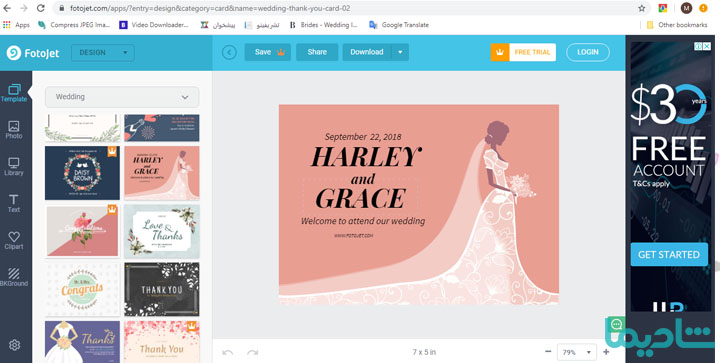The image size is (720, 363).
Task: Open the Google Translate bookmark
Action: click(x=399, y=25)
